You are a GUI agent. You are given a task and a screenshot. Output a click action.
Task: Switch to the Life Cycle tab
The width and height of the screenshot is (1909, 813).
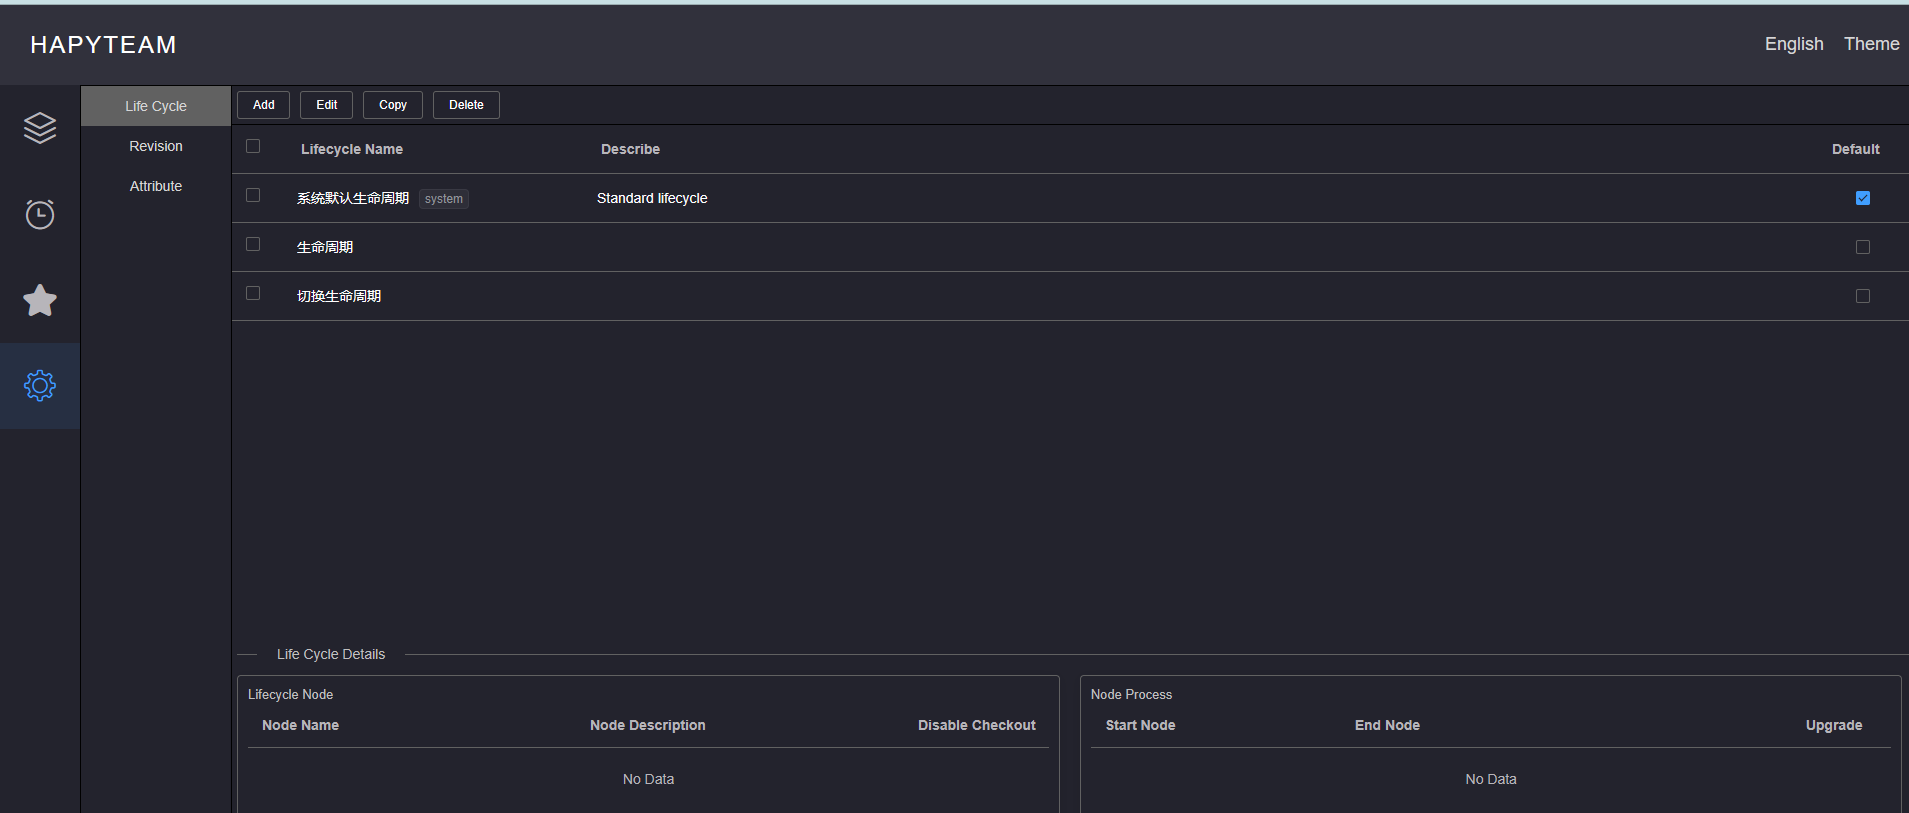click(x=156, y=106)
